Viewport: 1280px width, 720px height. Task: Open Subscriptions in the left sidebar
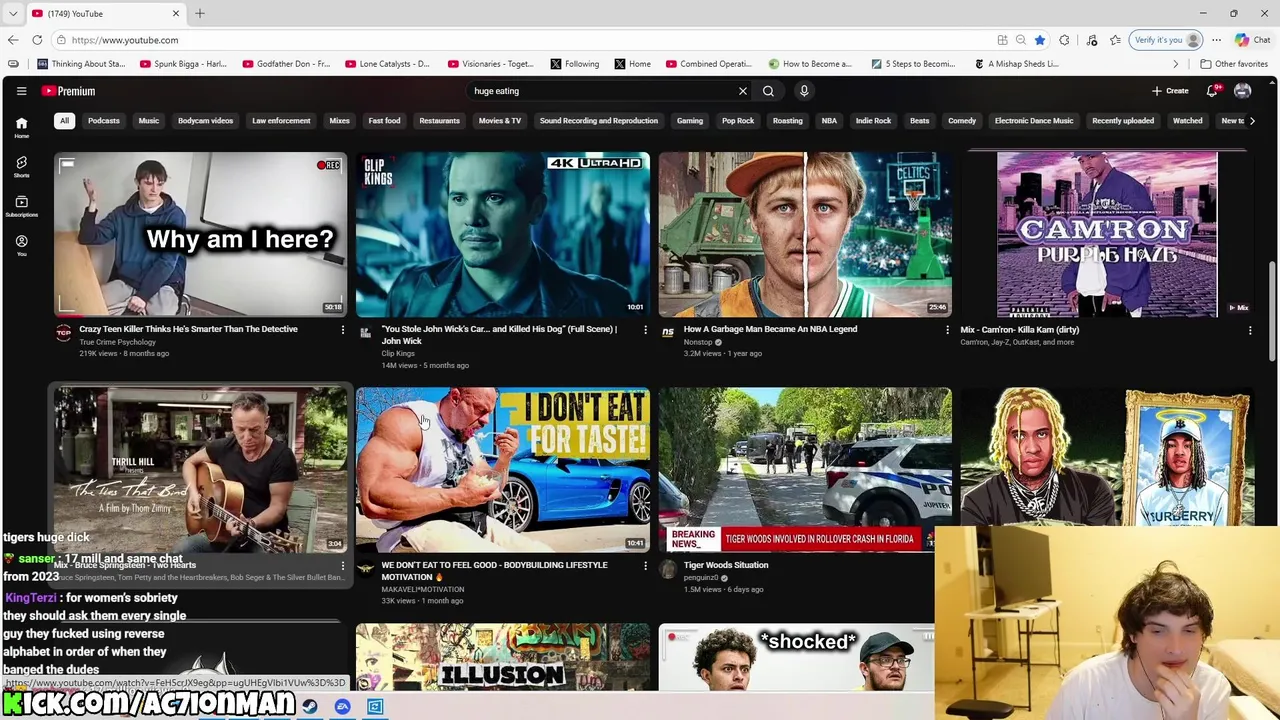[21, 206]
